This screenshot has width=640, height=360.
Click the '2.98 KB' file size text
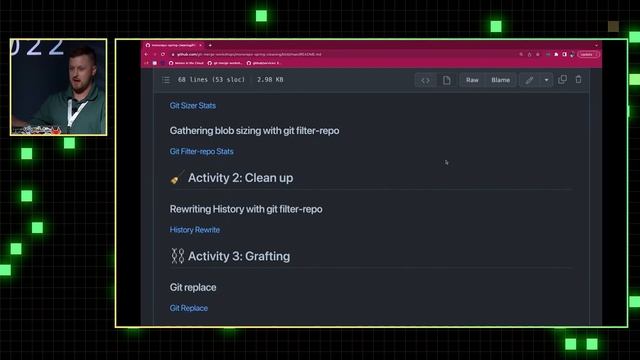[x=270, y=80]
